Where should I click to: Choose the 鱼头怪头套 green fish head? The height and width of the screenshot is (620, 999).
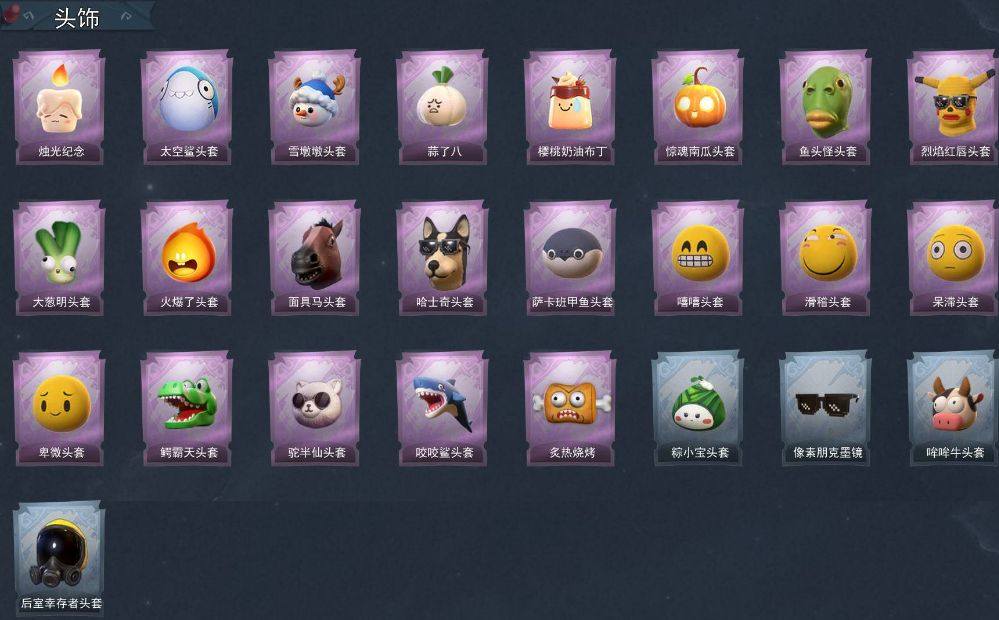coord(826,107)
